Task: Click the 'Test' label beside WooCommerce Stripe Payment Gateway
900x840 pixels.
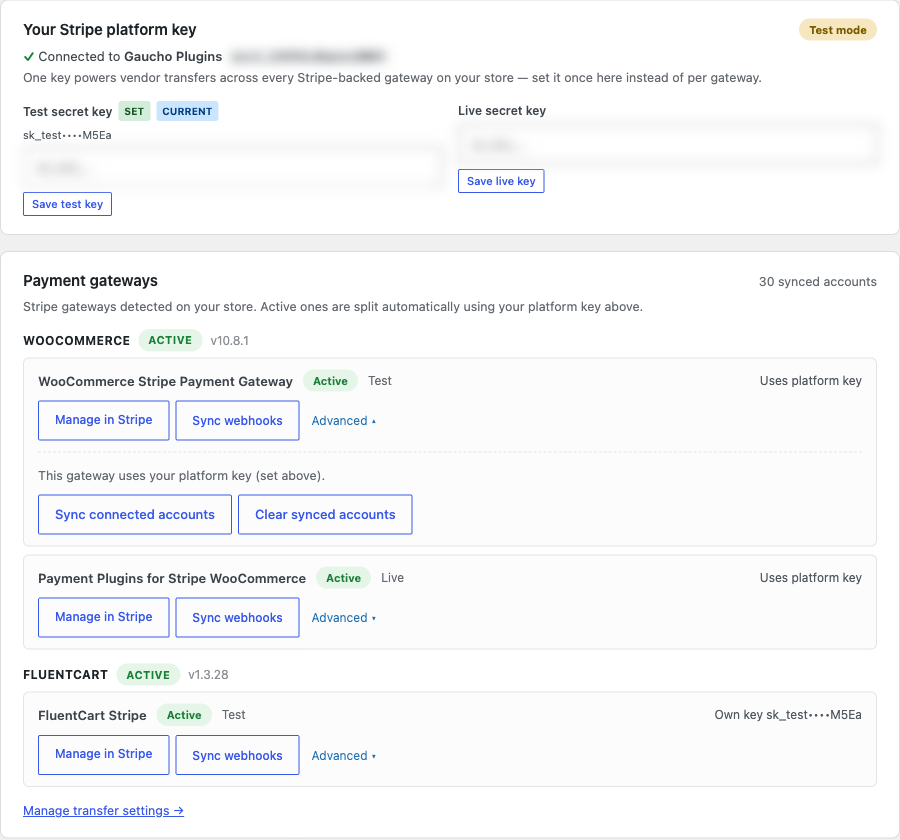Action: tap(380, 381)
